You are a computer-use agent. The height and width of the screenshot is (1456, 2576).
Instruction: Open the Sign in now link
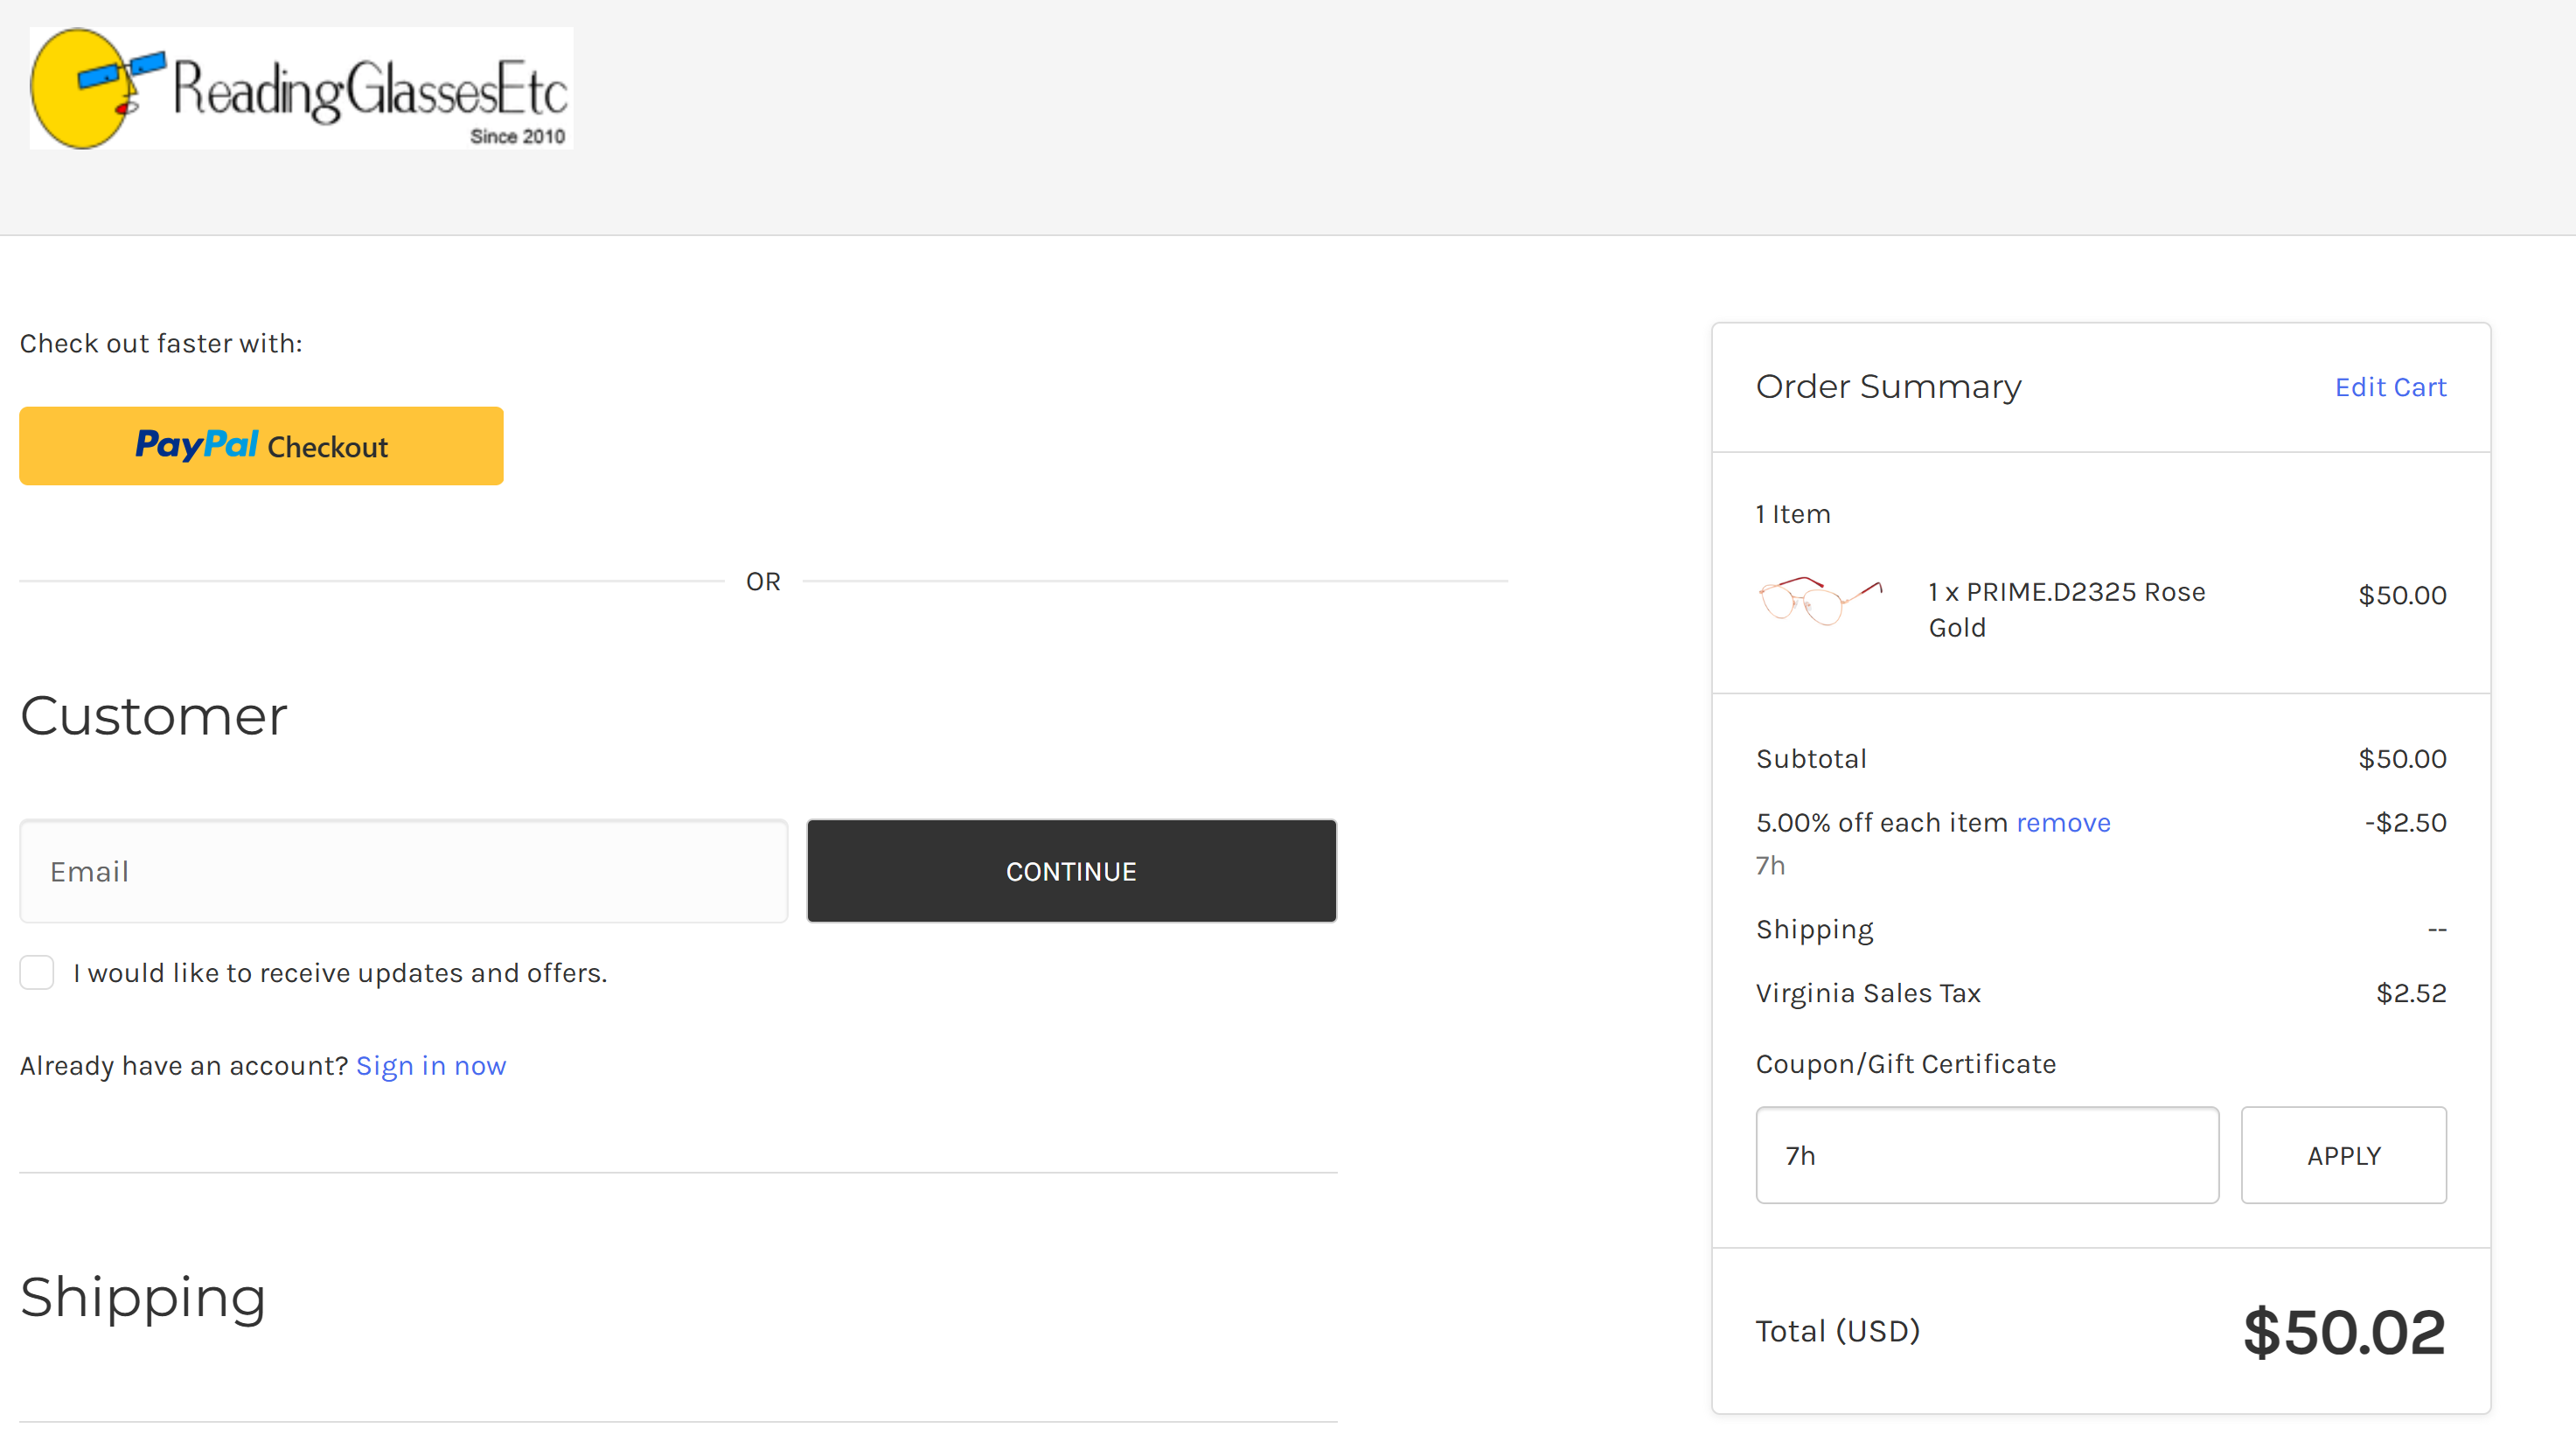click(430, 1066)
